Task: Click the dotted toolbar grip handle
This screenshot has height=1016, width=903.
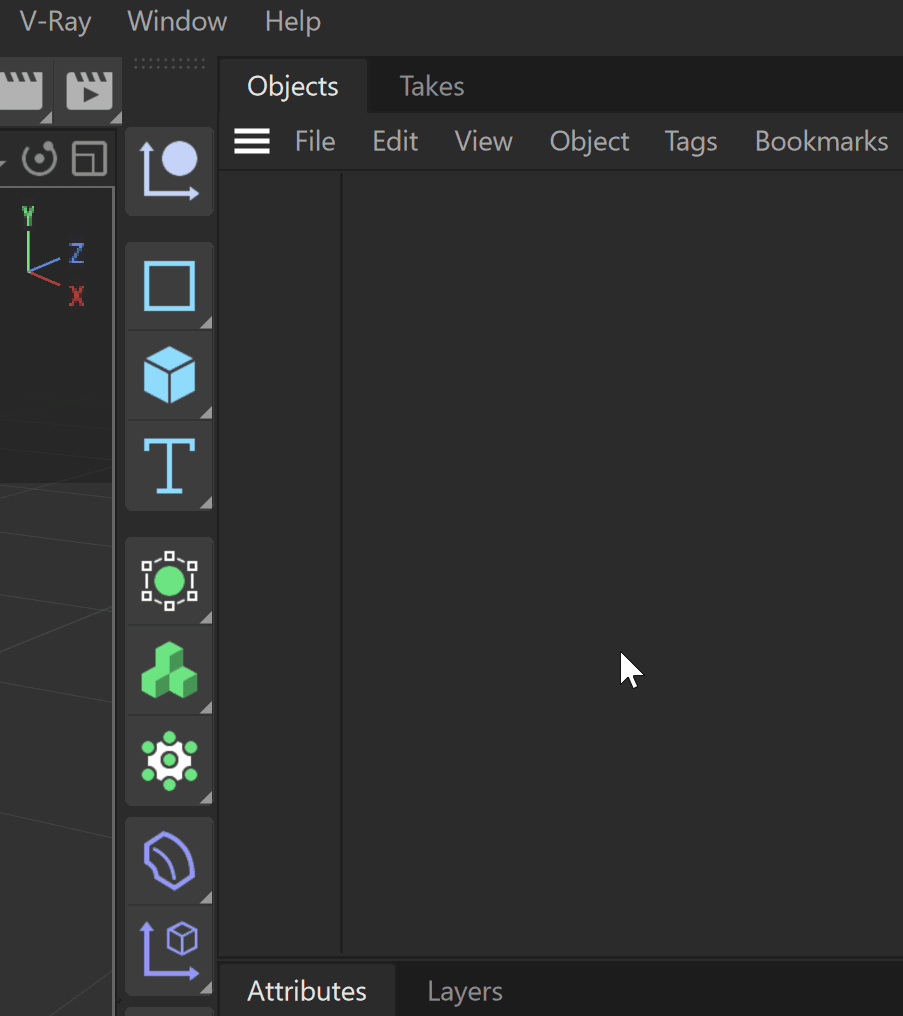Action: click(169, 64)
